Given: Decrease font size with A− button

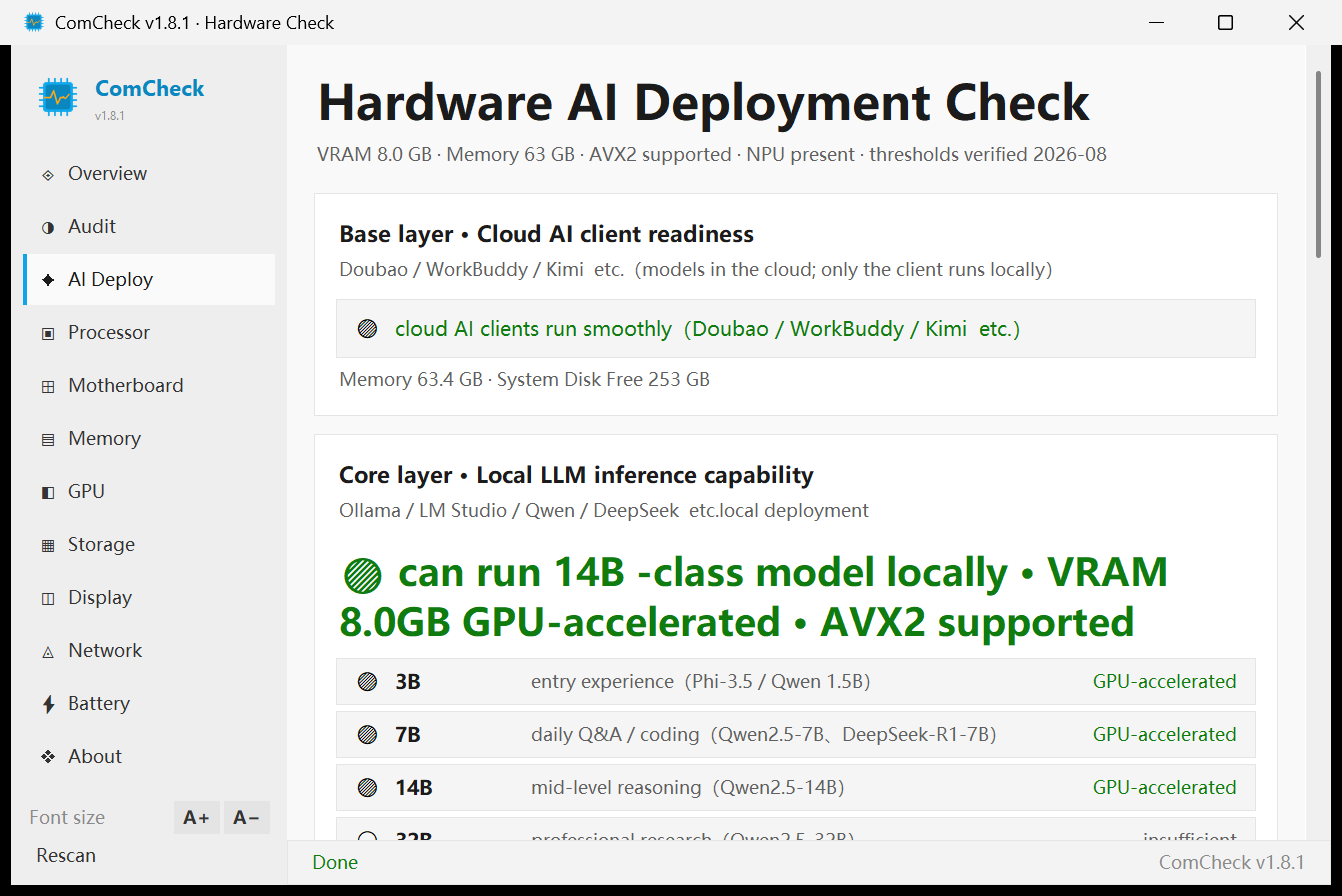Looking at the screenshot, I should (x=246, y=818).
